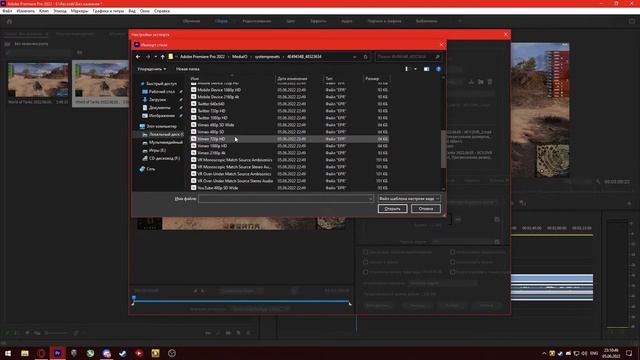Screen dimensions: 640x360
Task: Open the Справка menu
Action: click(x=162, y=11)
